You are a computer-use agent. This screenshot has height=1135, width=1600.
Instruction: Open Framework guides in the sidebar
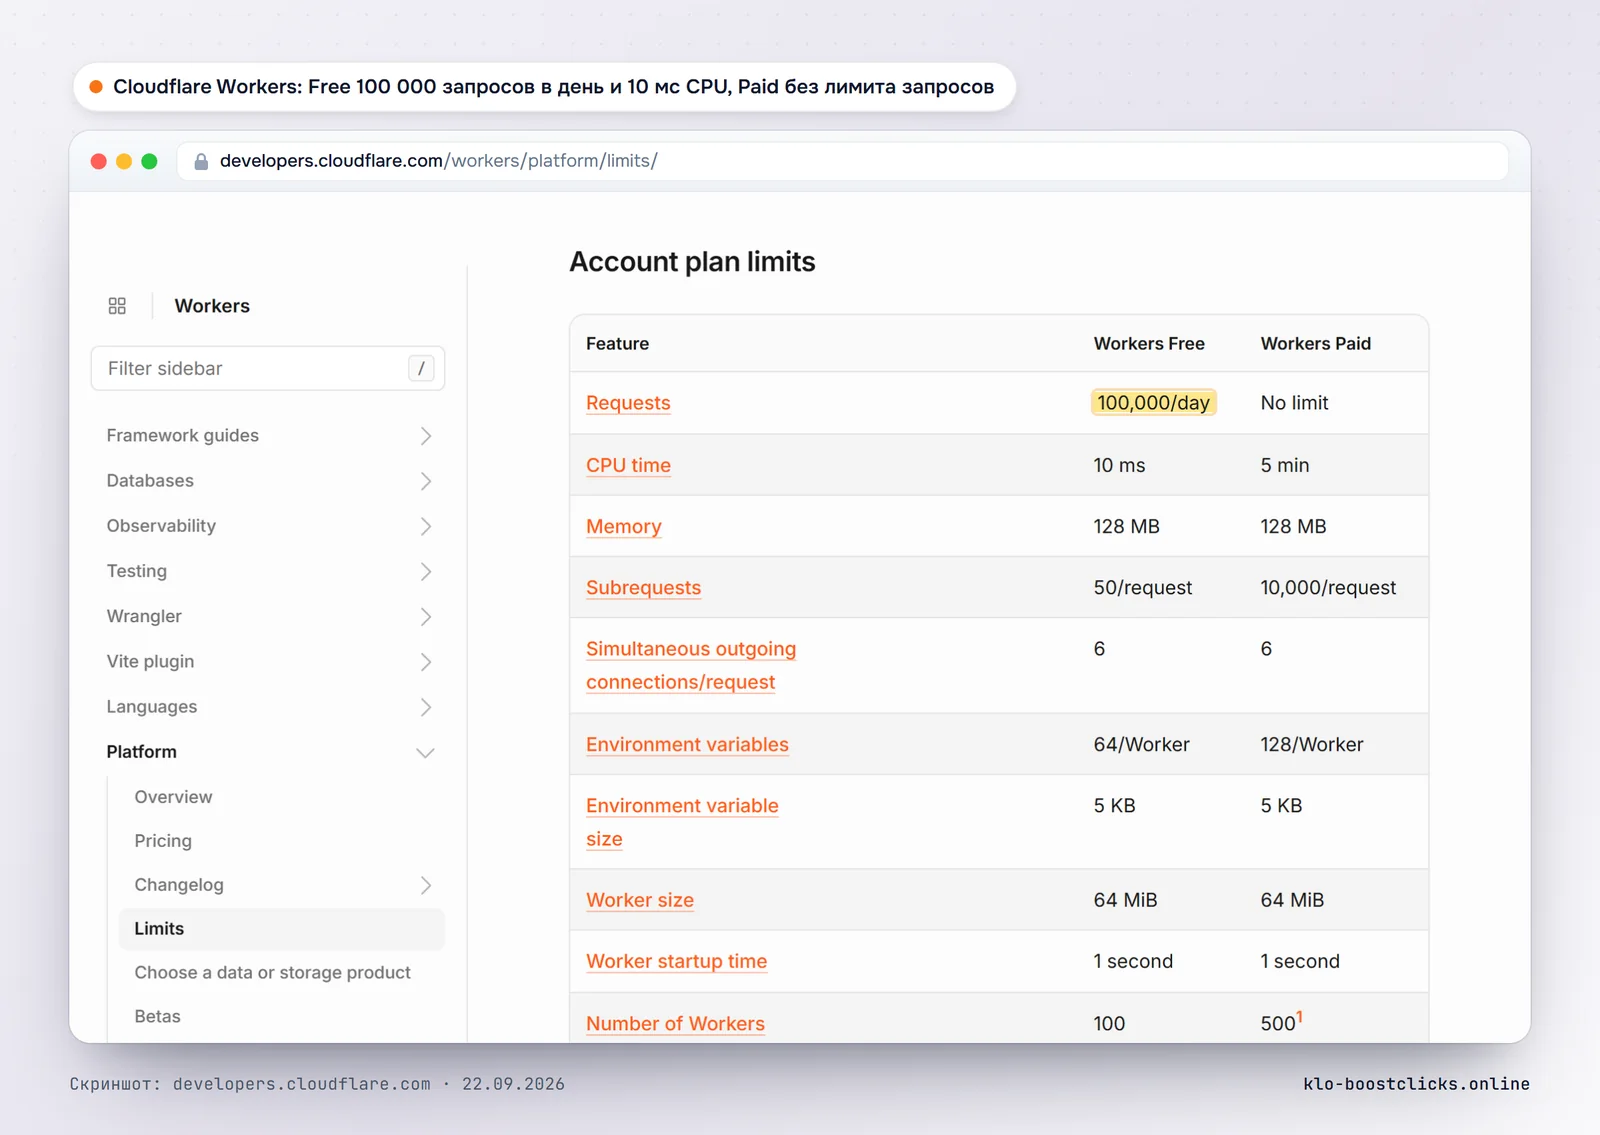click(x=183, y=436)
